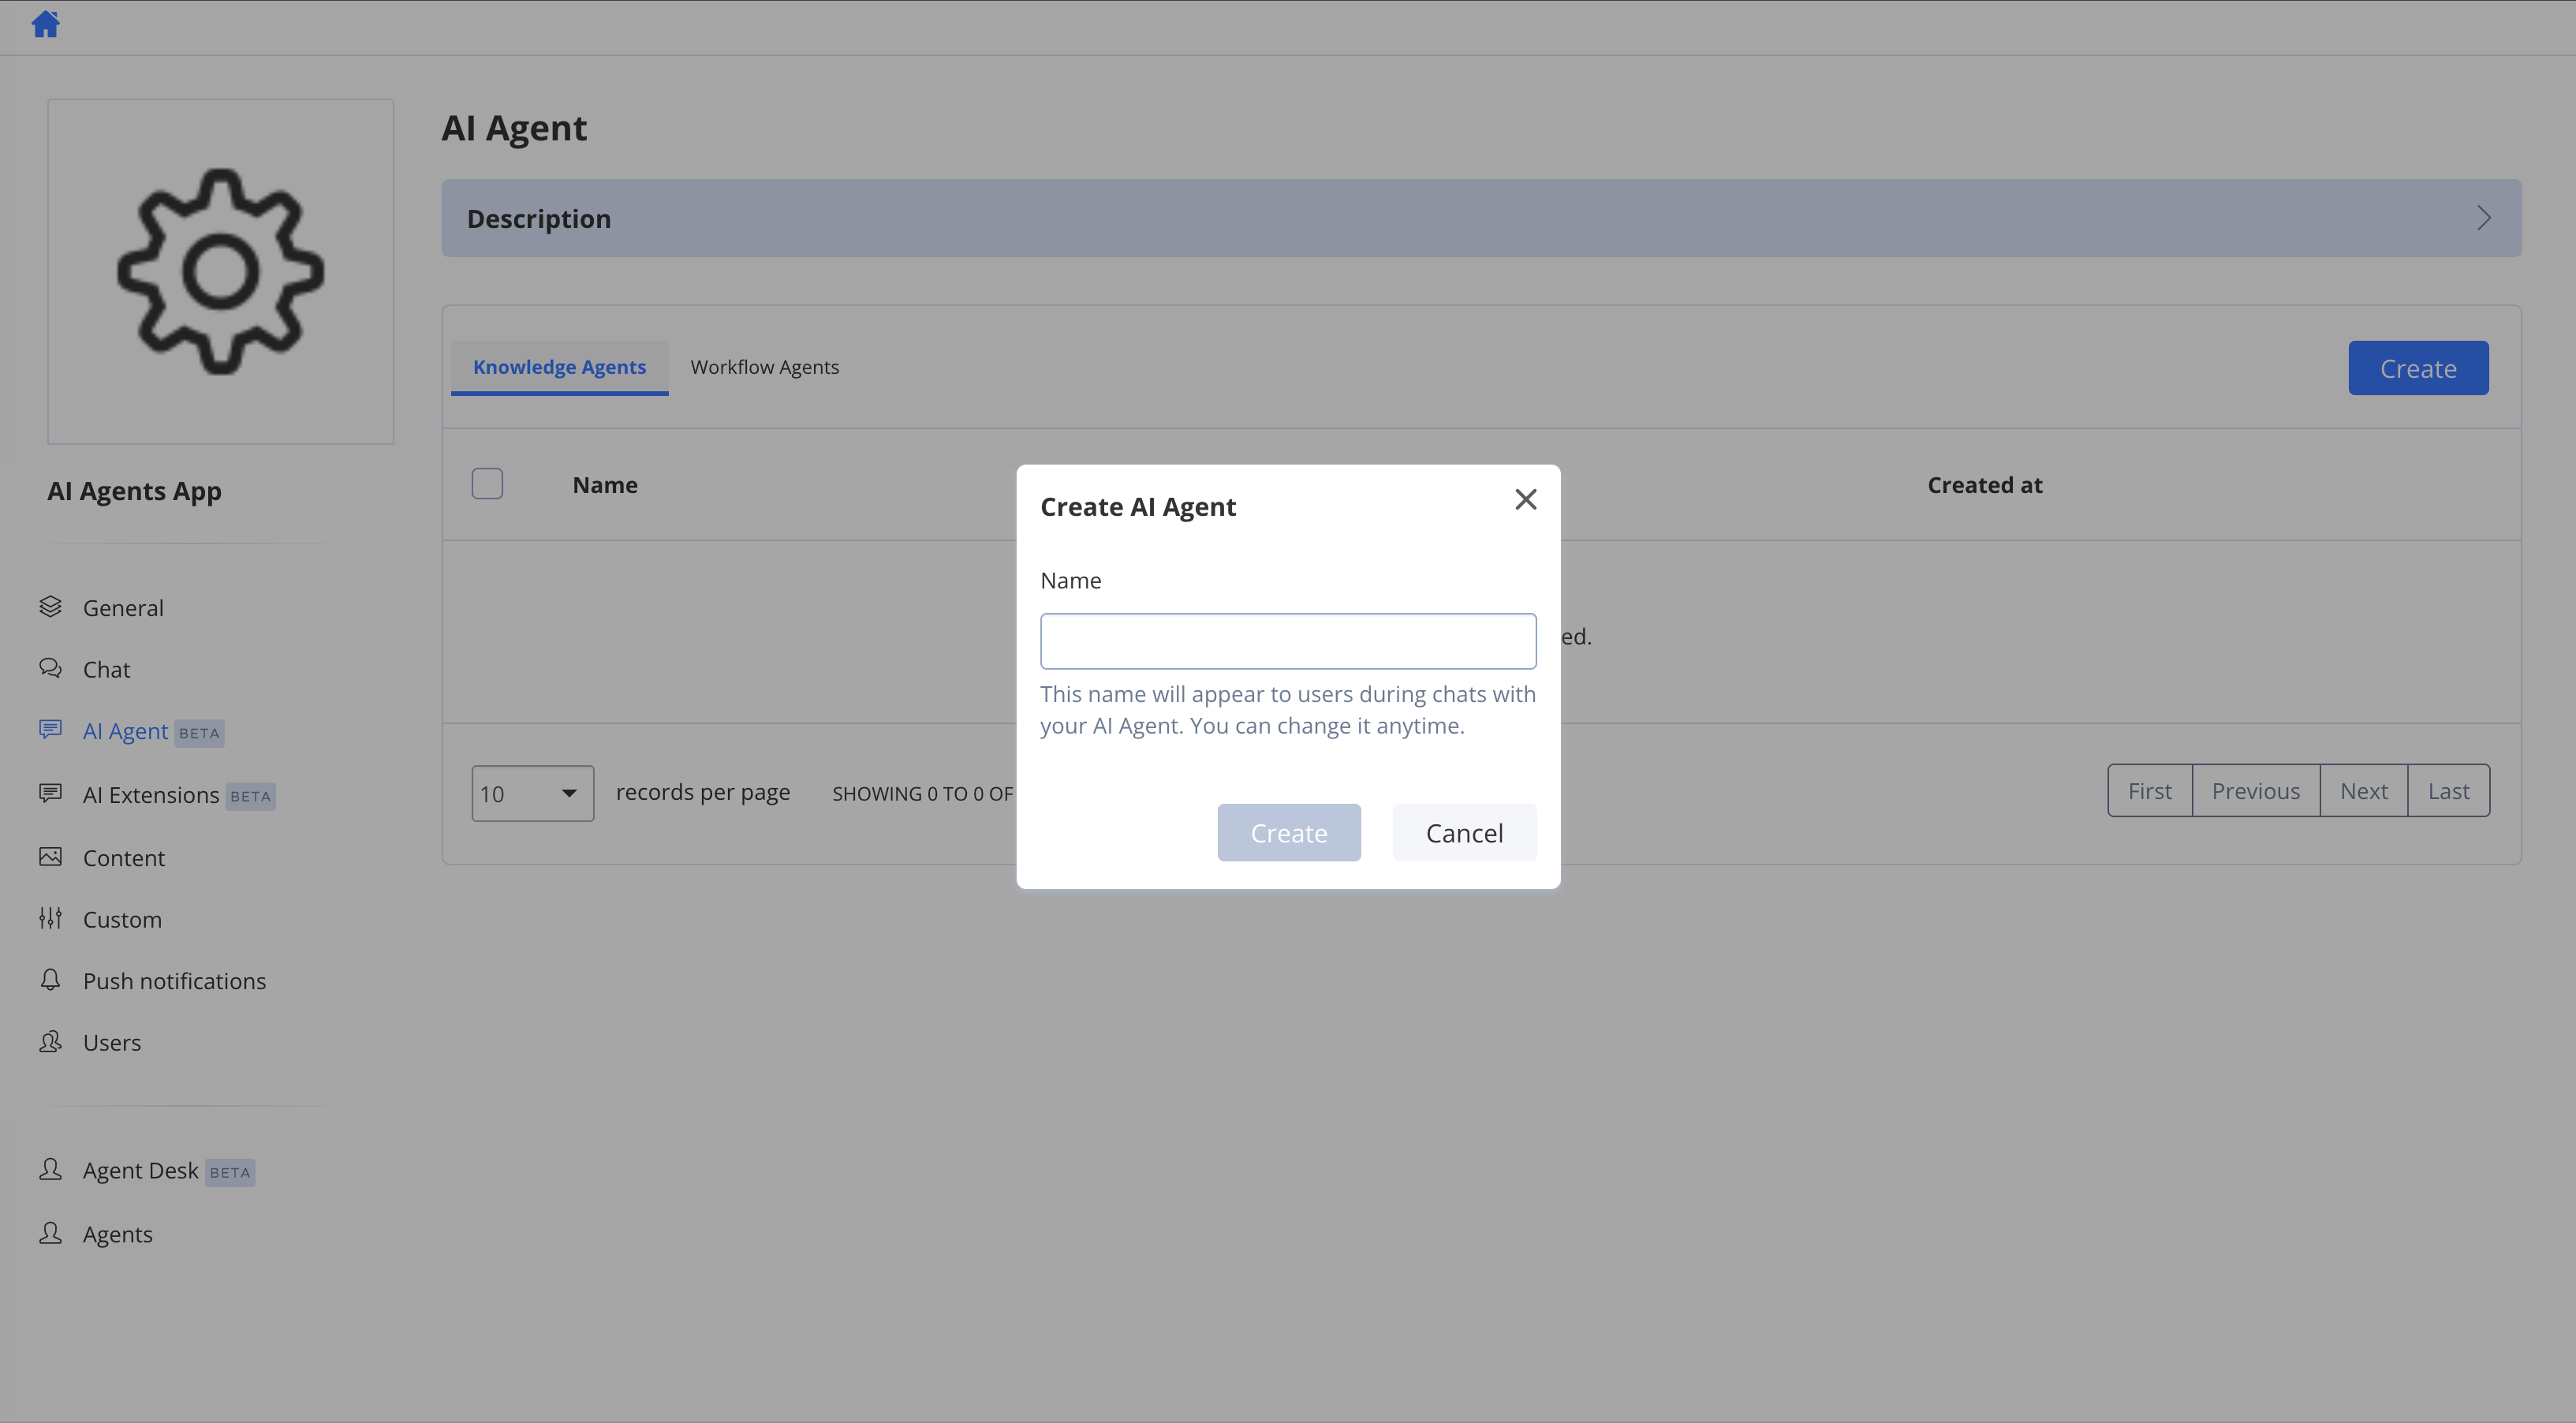Viewport: 2576px width, 1423px height.
Task: Click the gear app logo thumbnail
Action: point(221,271)
